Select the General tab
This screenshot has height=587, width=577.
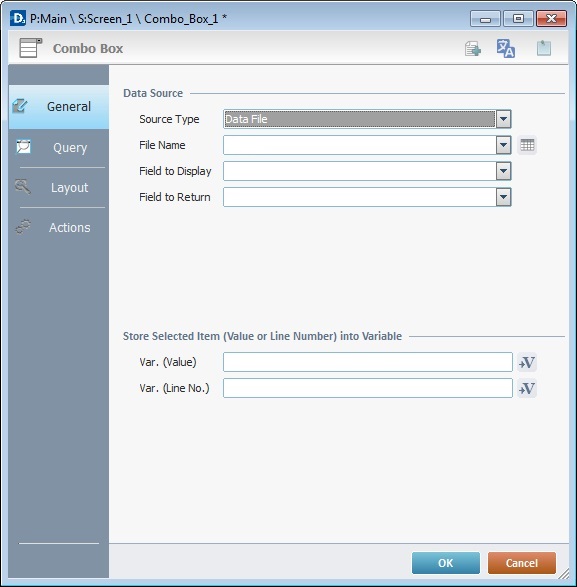59,107
